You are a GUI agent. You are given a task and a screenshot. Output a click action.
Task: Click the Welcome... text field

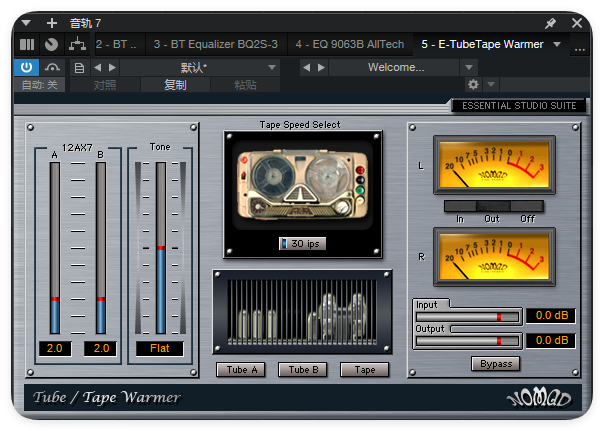point(395,68)
